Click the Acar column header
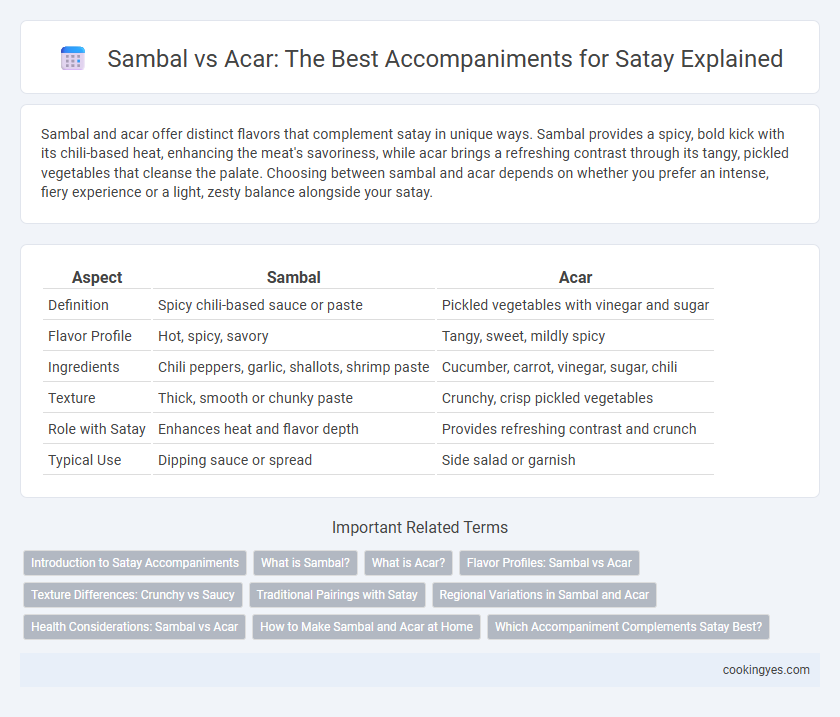The image size is (840, 717). click(575, 277)
